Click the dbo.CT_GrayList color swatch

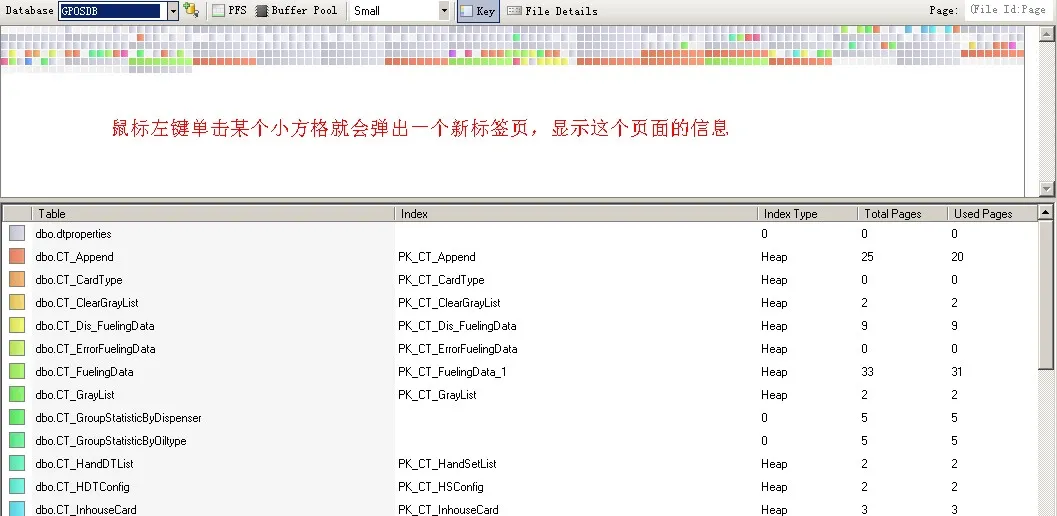[x=18, y=395]
